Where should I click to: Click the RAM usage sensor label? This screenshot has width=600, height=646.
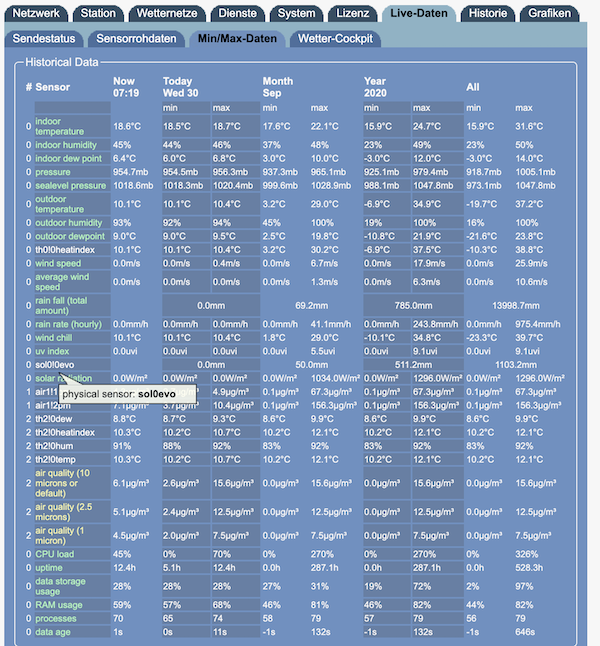tap(60, 605)
